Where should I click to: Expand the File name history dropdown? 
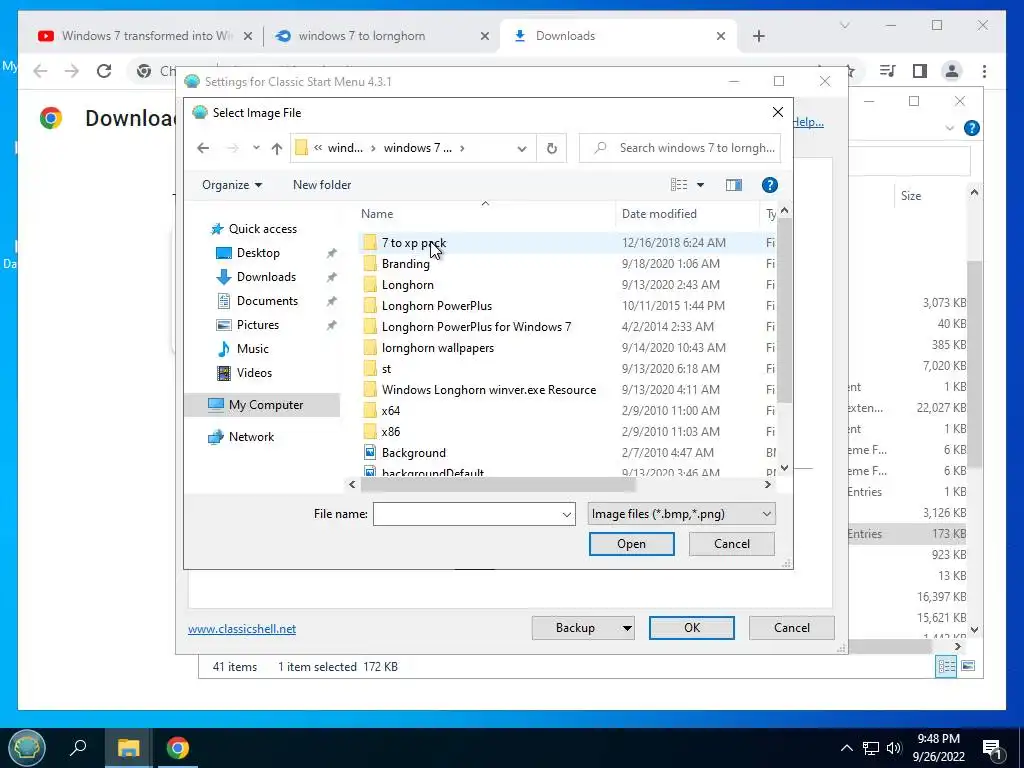click(x=566, y=515)
